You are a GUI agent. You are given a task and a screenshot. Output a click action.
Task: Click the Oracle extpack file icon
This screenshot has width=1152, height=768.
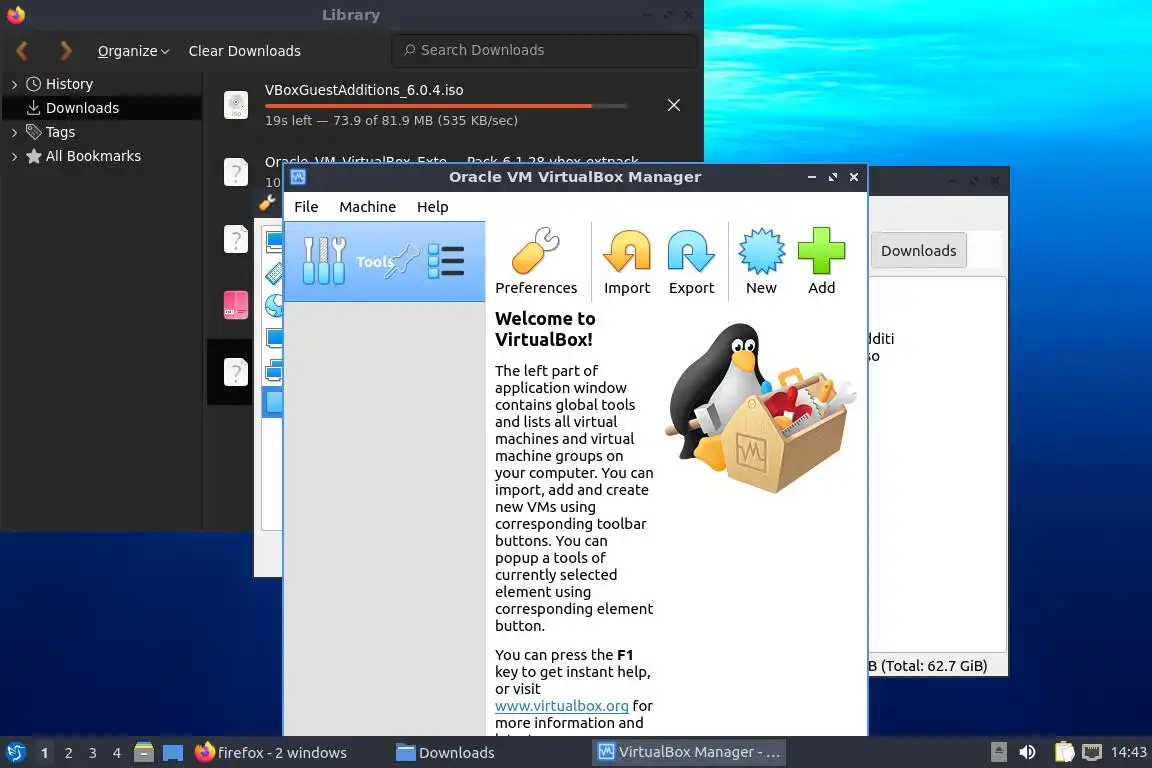[236, 172]
